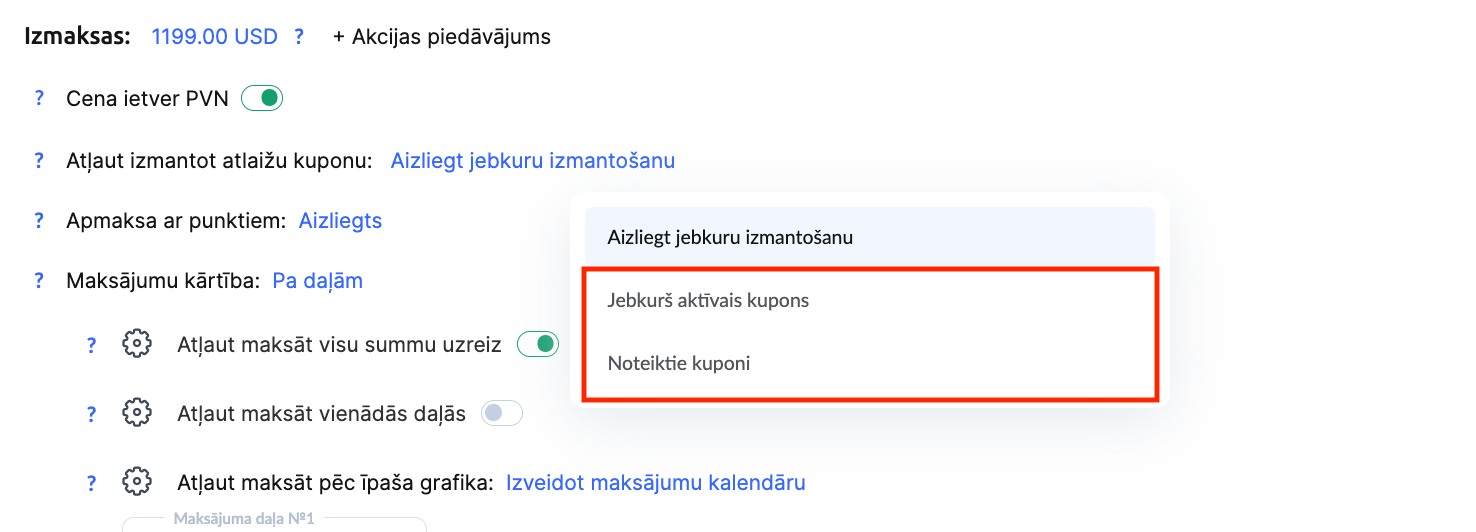
Task: Click the 1199.00 USD price link
Action: (214, 37)
